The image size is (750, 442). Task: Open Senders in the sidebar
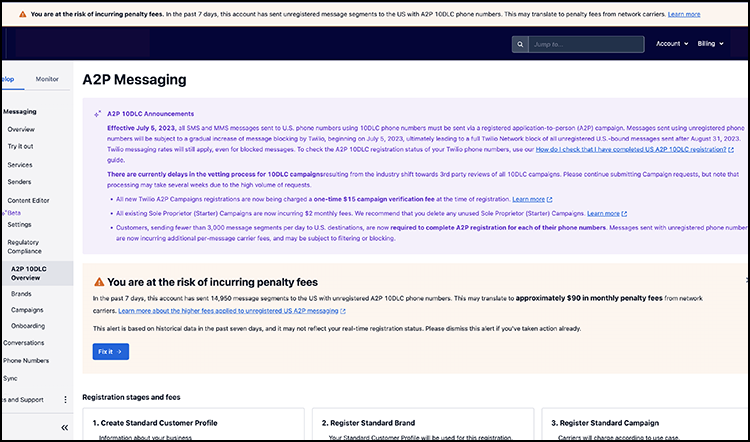[x=19, y=182]
